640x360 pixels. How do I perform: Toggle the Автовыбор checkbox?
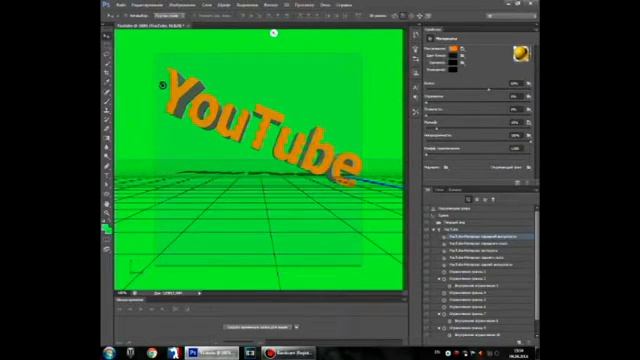(x=127, y=16)
